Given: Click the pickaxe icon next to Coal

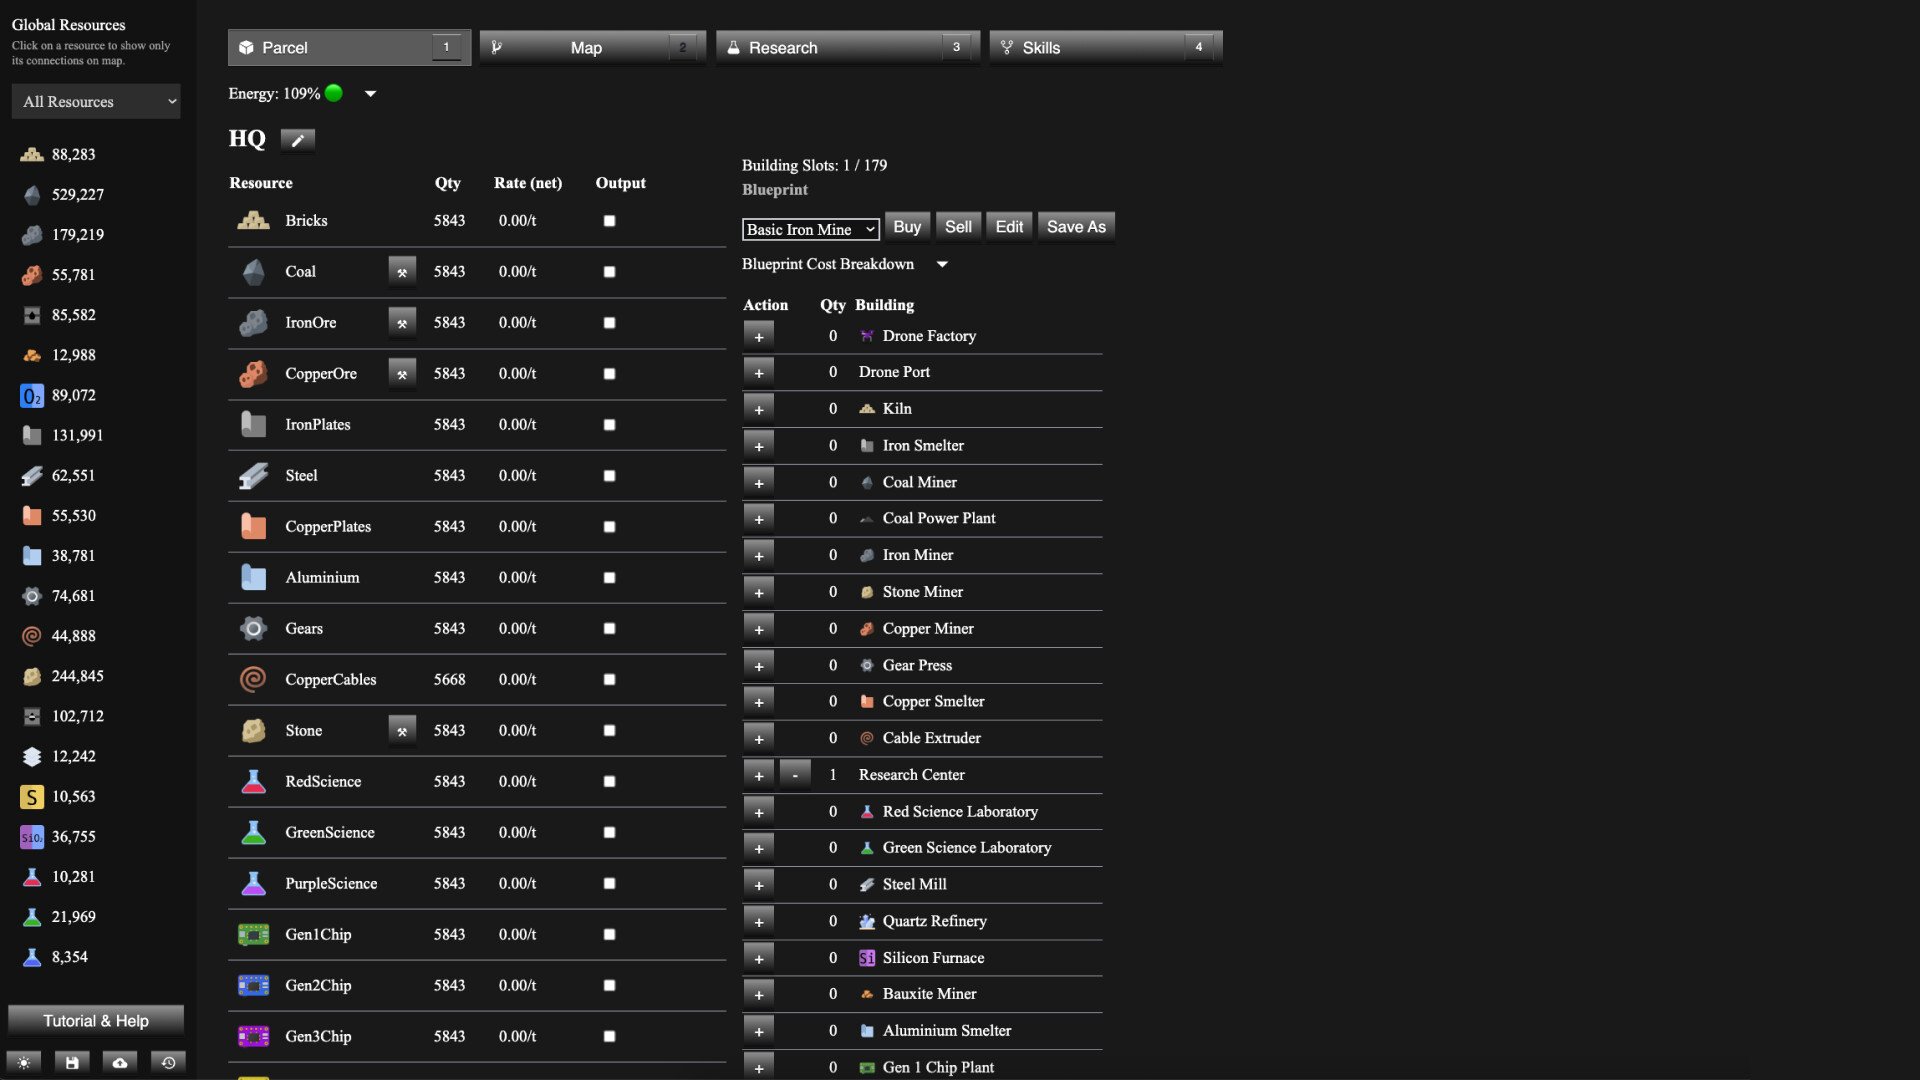Looking at the screenshot, I should tap(402, 271).
